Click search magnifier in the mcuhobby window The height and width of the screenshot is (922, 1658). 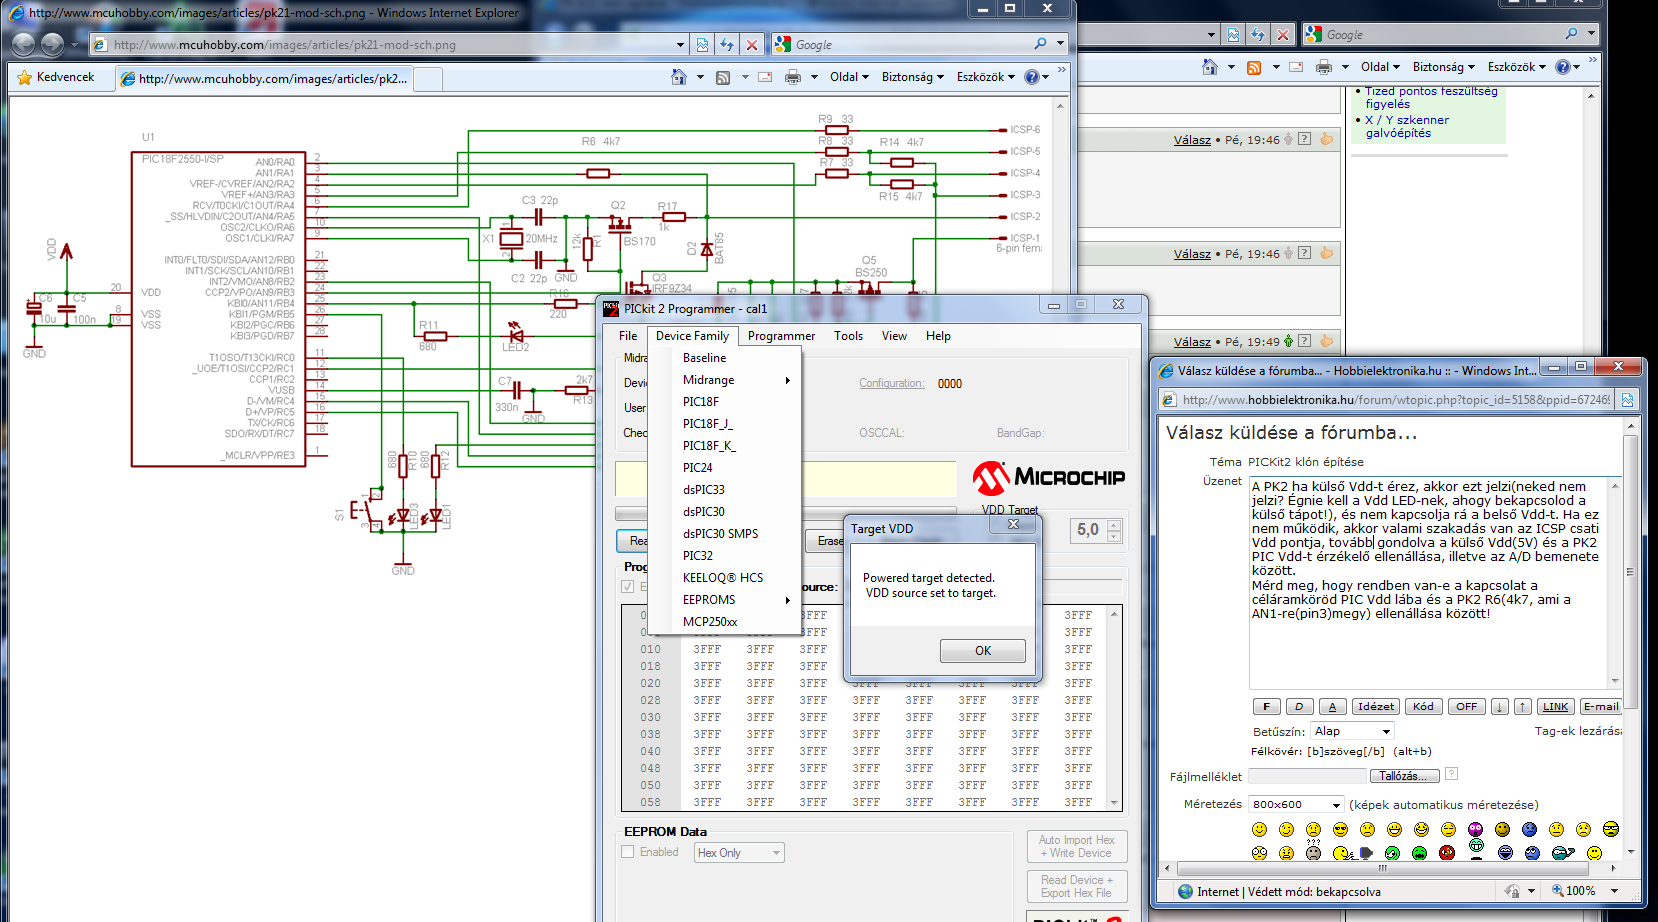point(1040,44)
